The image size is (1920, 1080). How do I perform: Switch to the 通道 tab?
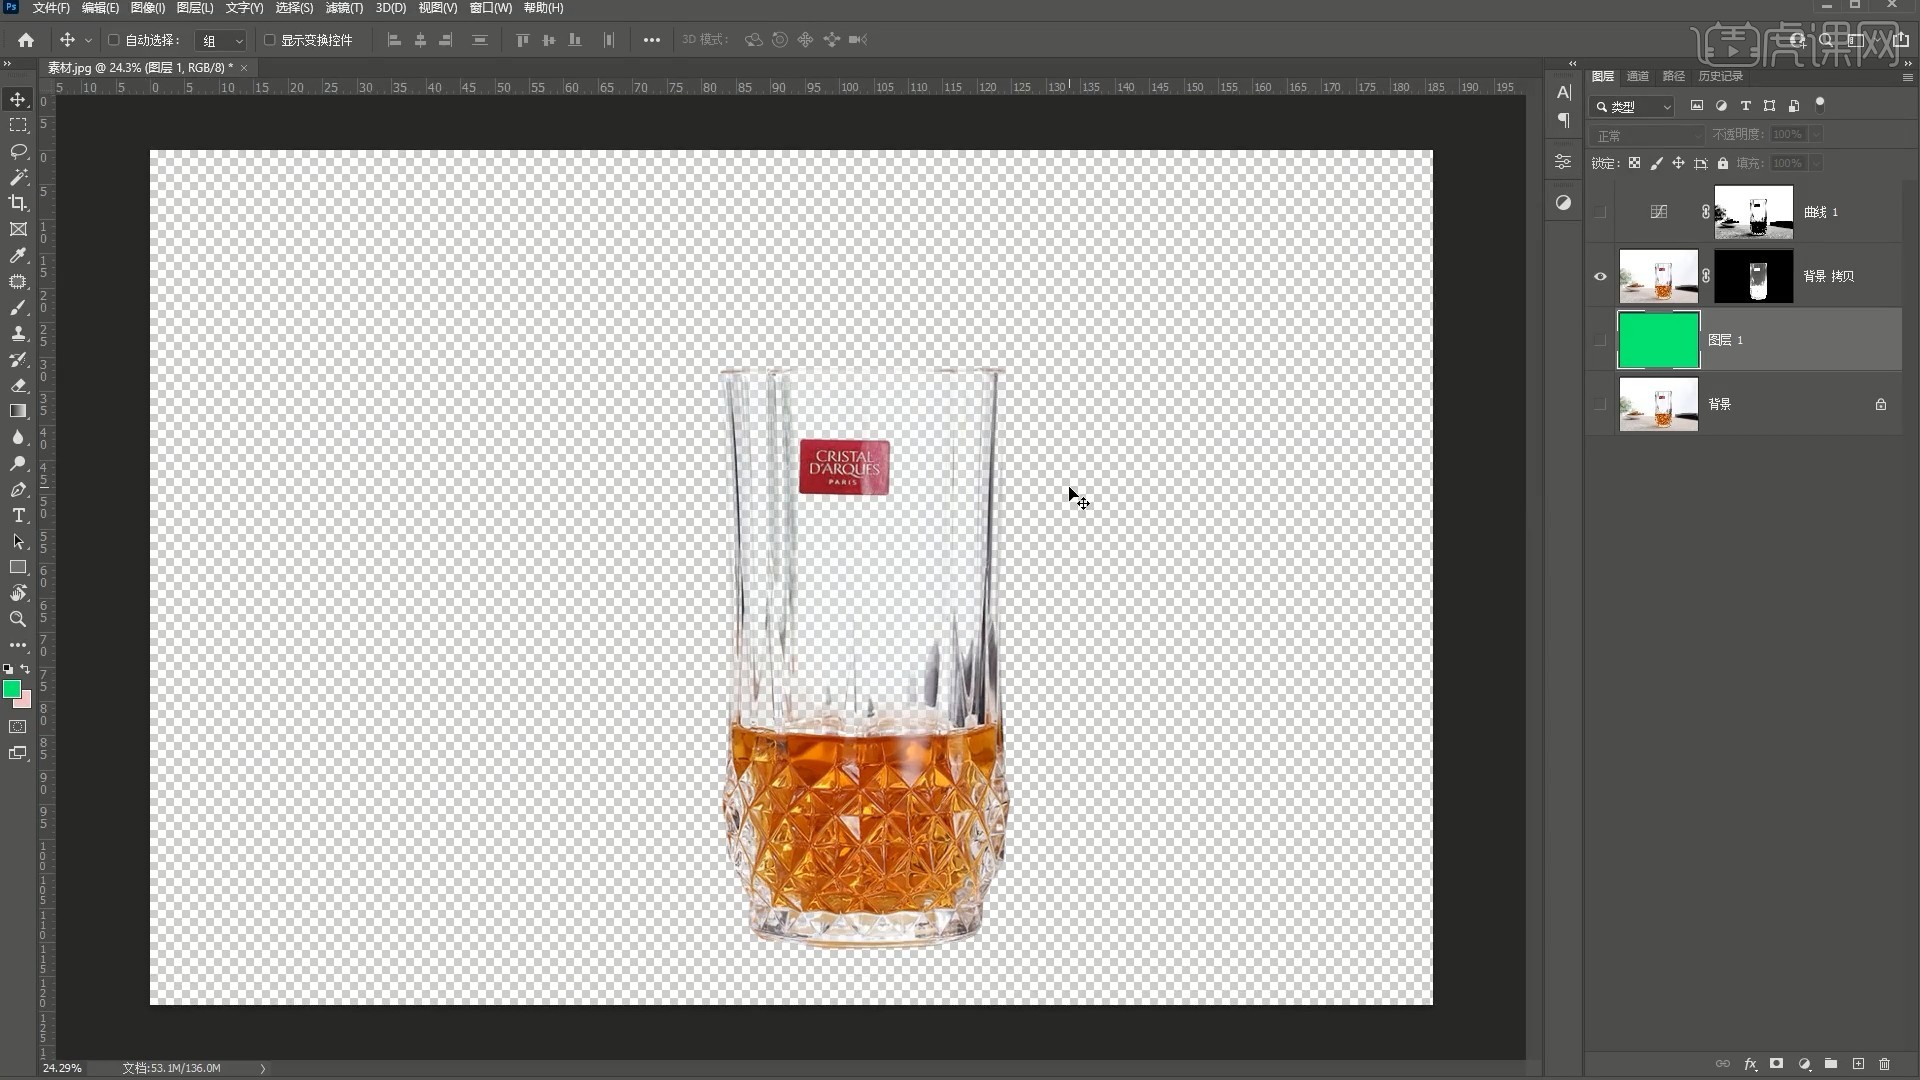coord(1637,76)
